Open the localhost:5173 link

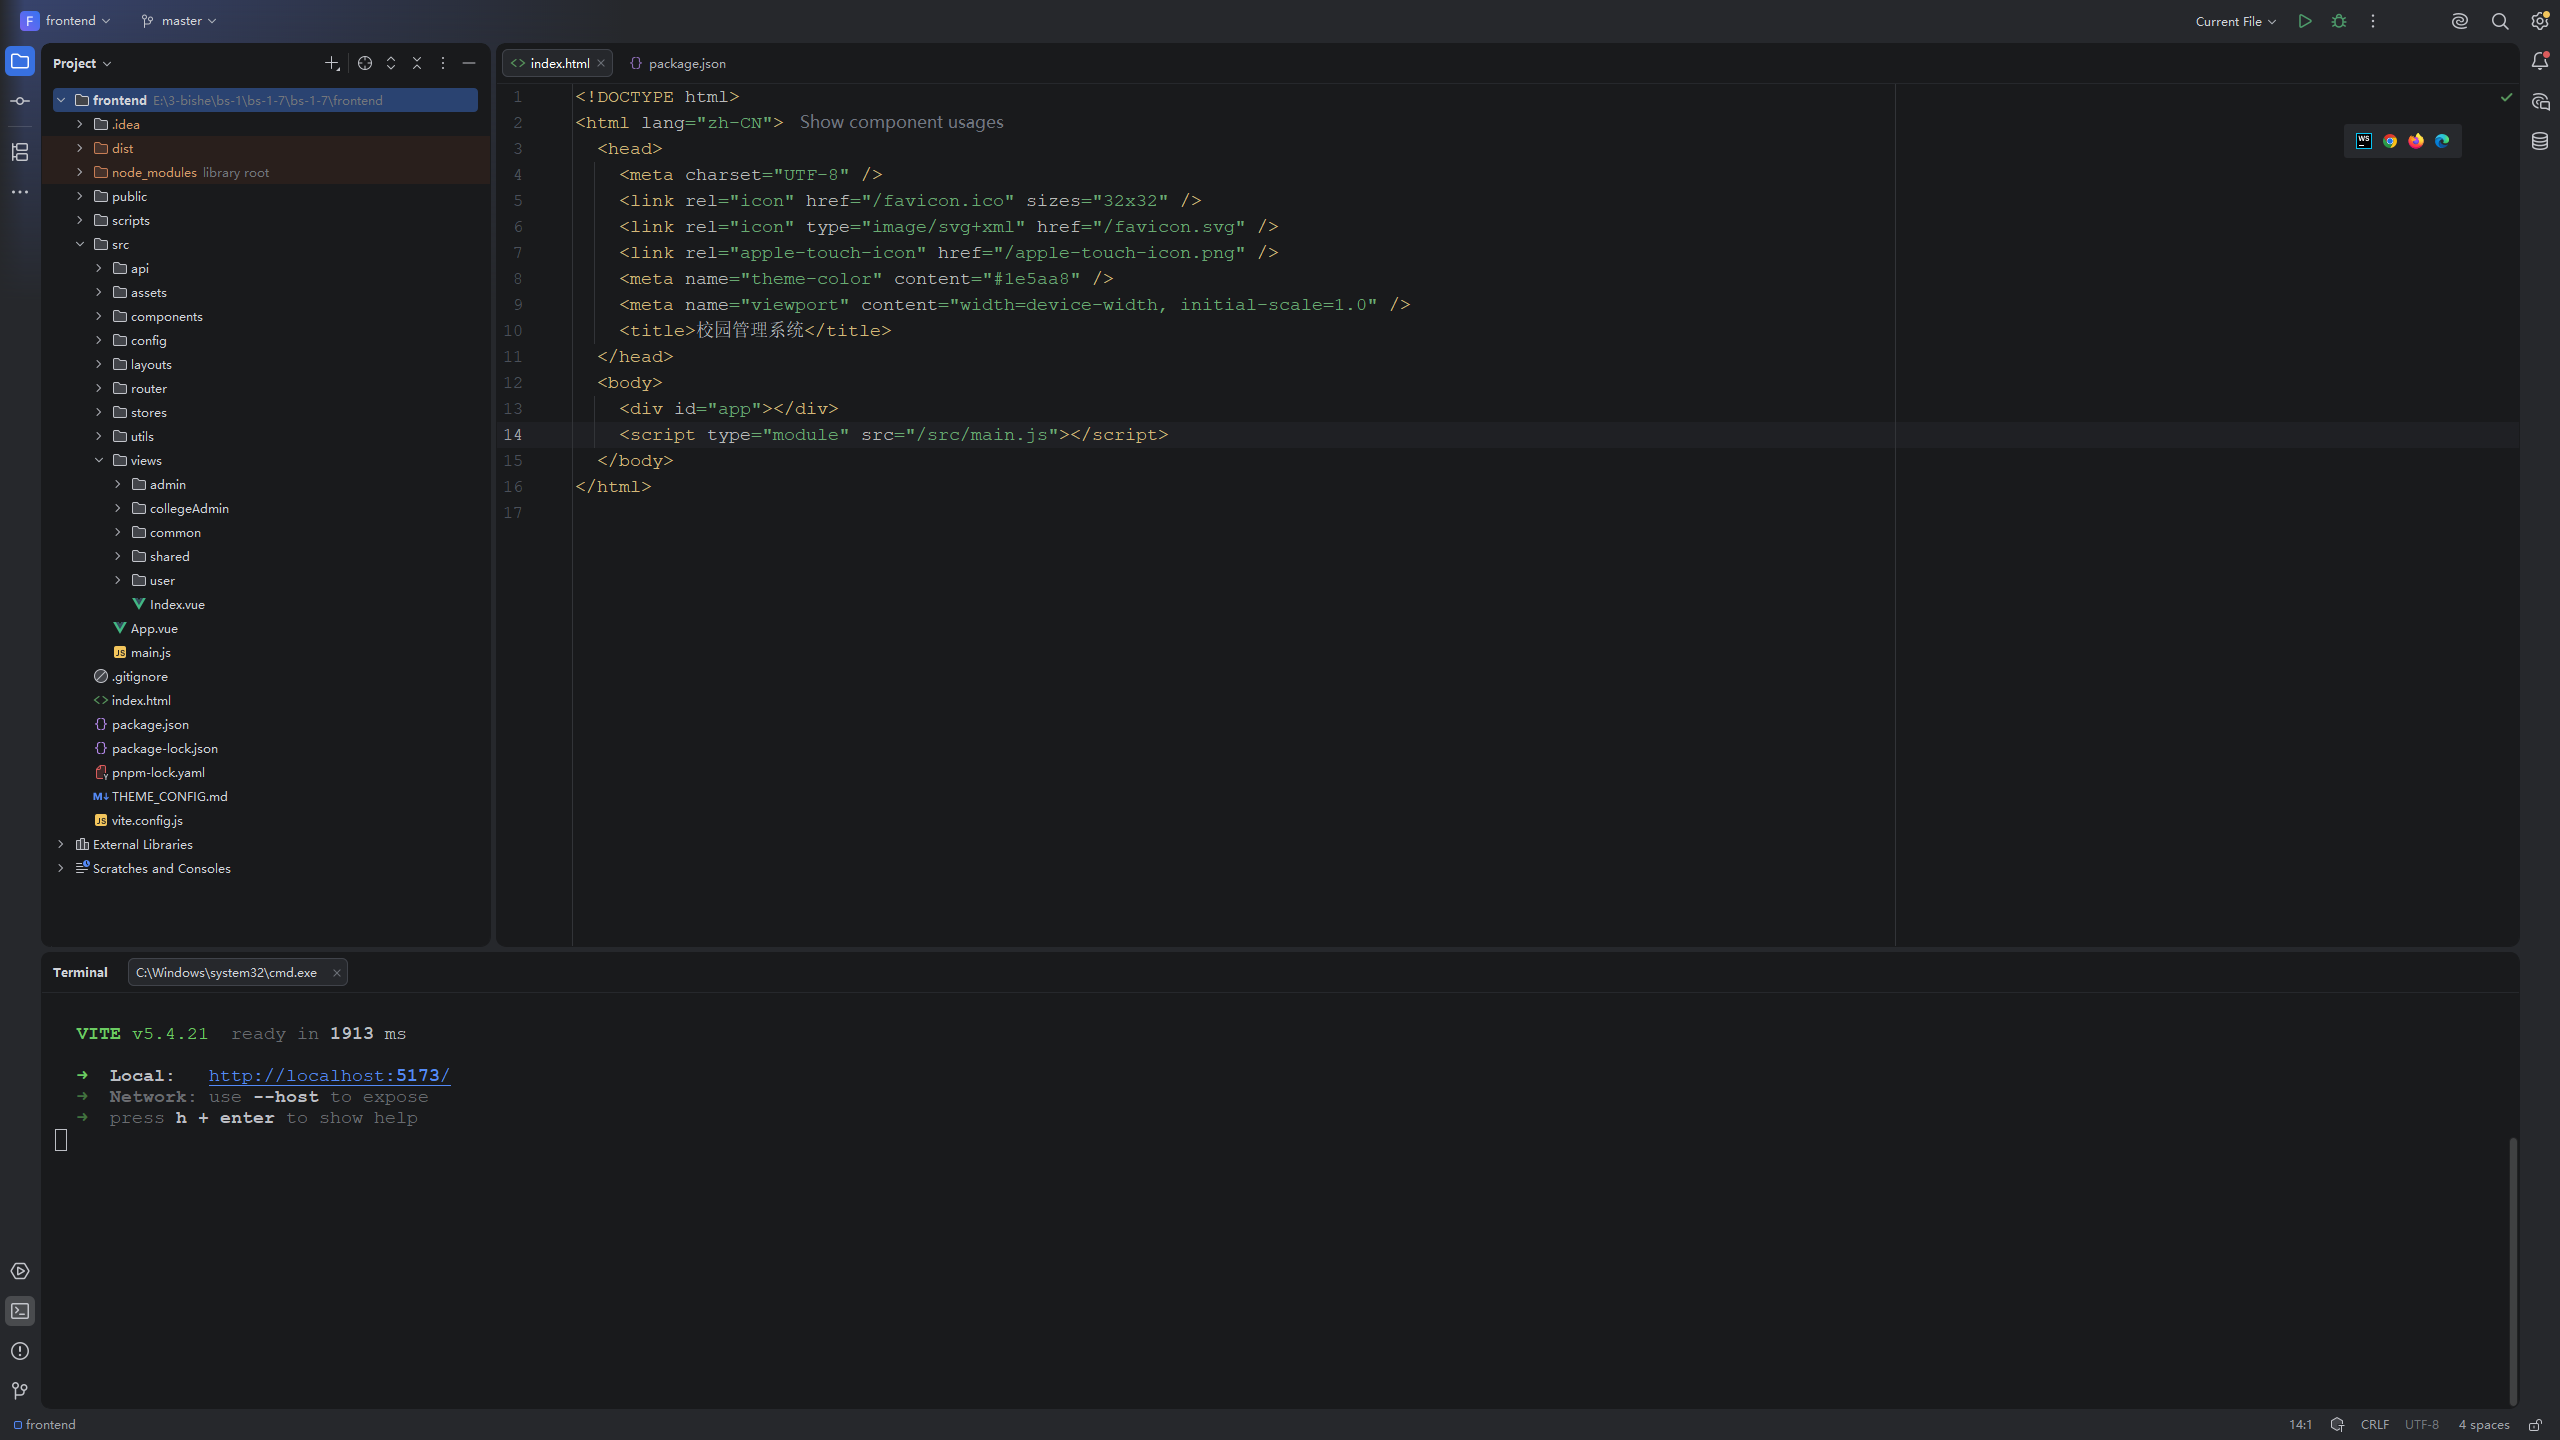click(329, 1075)
